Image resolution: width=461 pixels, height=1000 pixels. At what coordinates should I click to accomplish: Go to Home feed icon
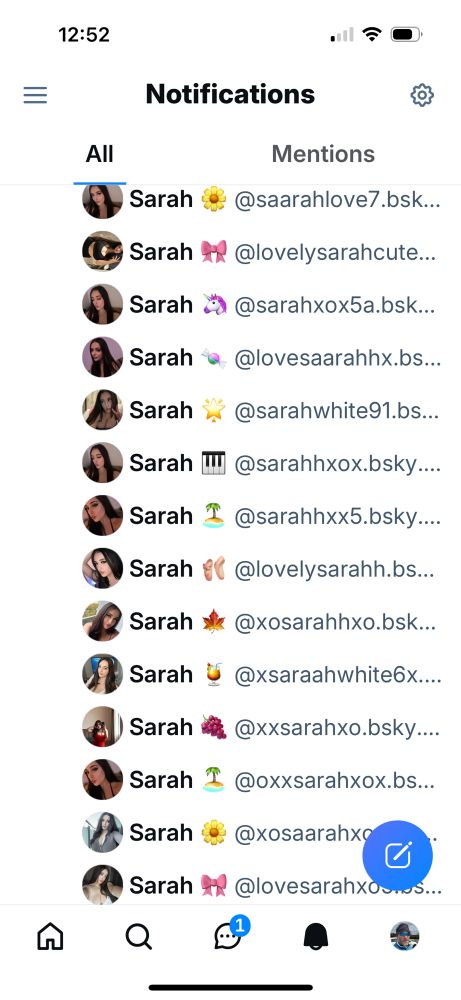tap(50, 937)
